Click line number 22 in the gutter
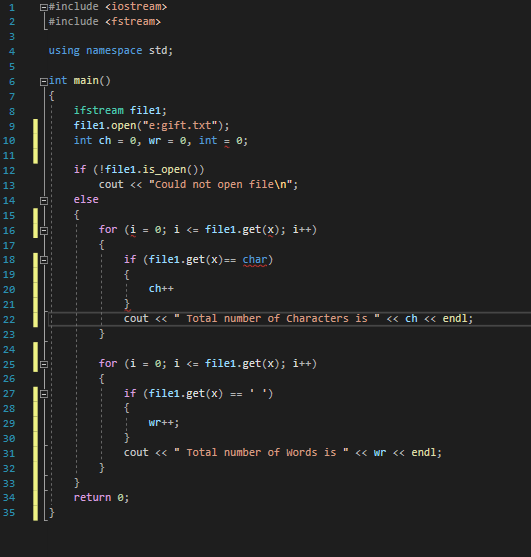The image size is (531, 557). click(9, 319)
